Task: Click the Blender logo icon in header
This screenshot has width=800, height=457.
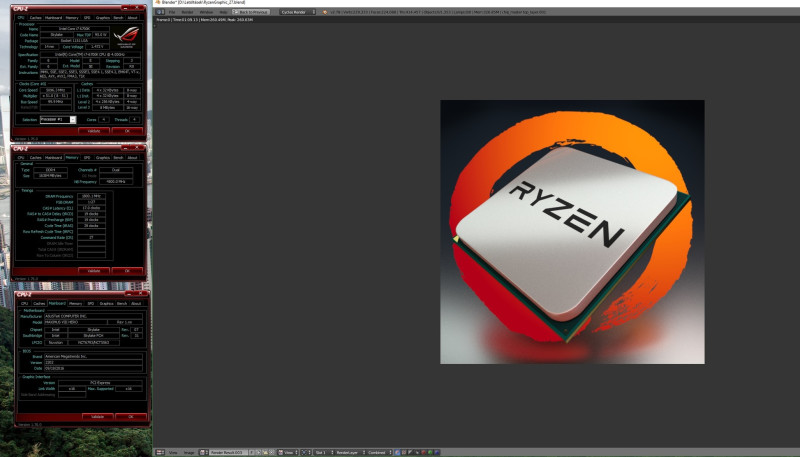Action: click(325, 12)
